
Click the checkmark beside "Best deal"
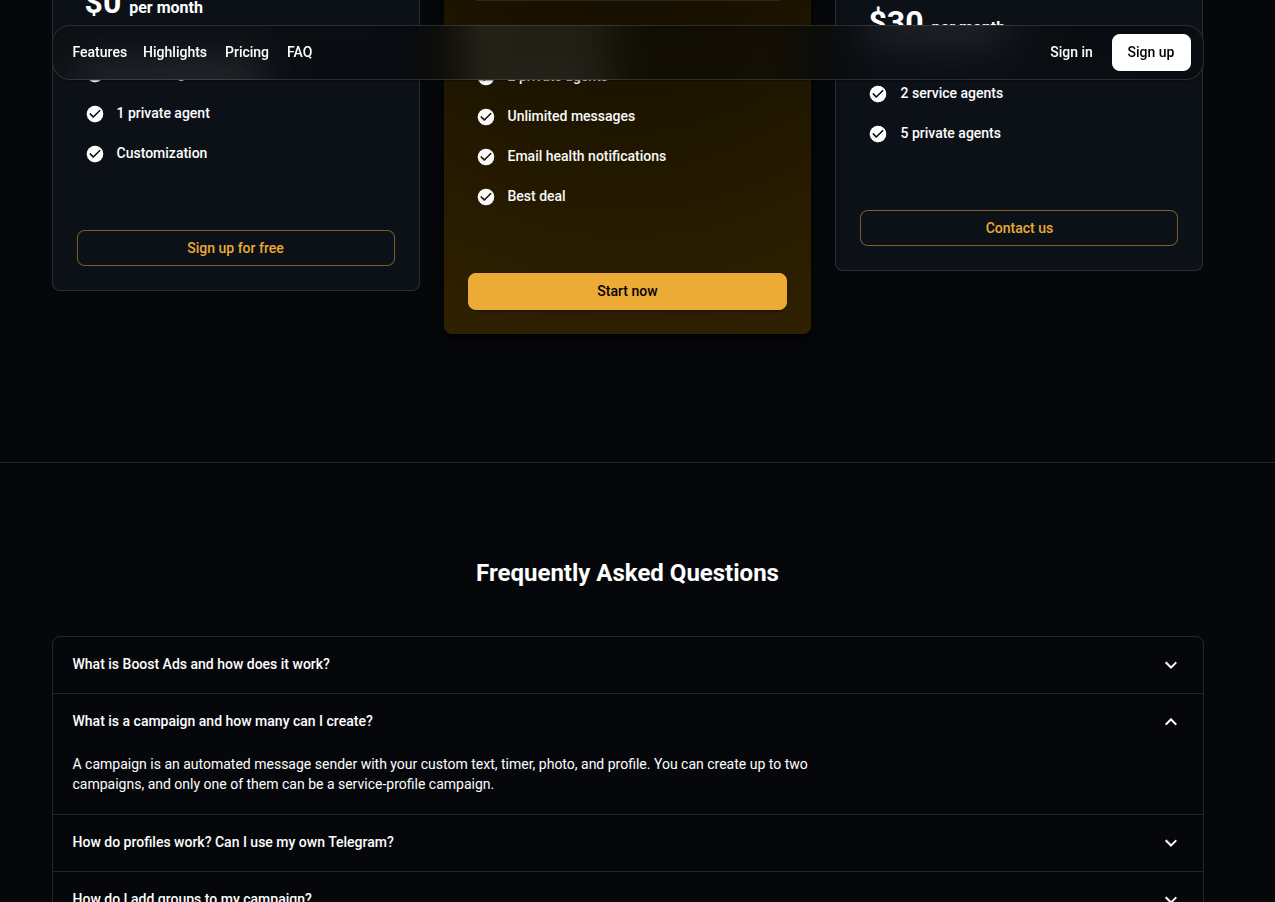pyautogui.click(x=486, y=196)
